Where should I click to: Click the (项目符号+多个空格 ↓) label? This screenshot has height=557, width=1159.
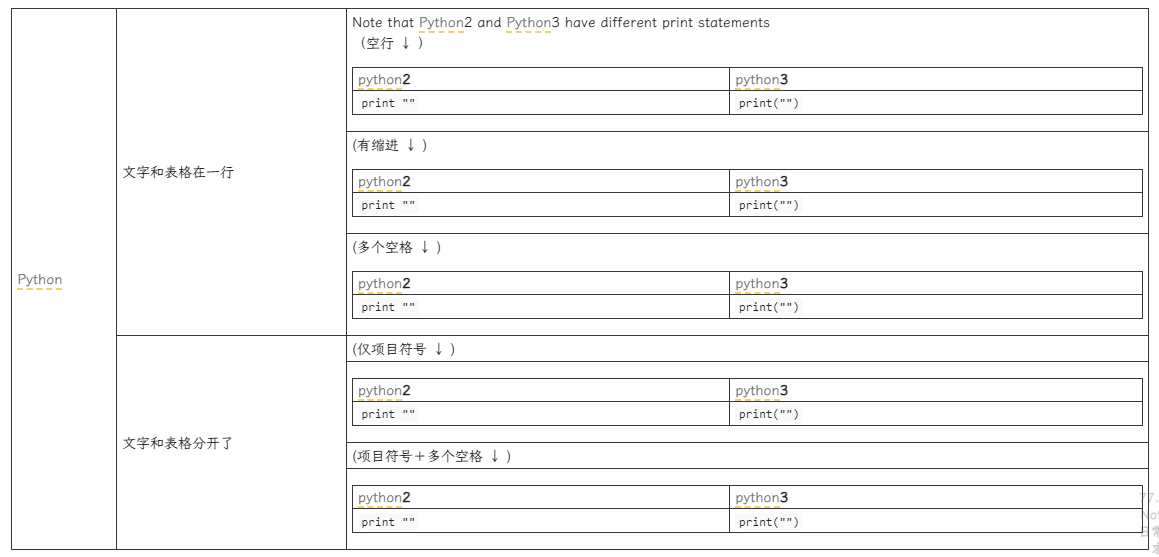click(432, 456)
